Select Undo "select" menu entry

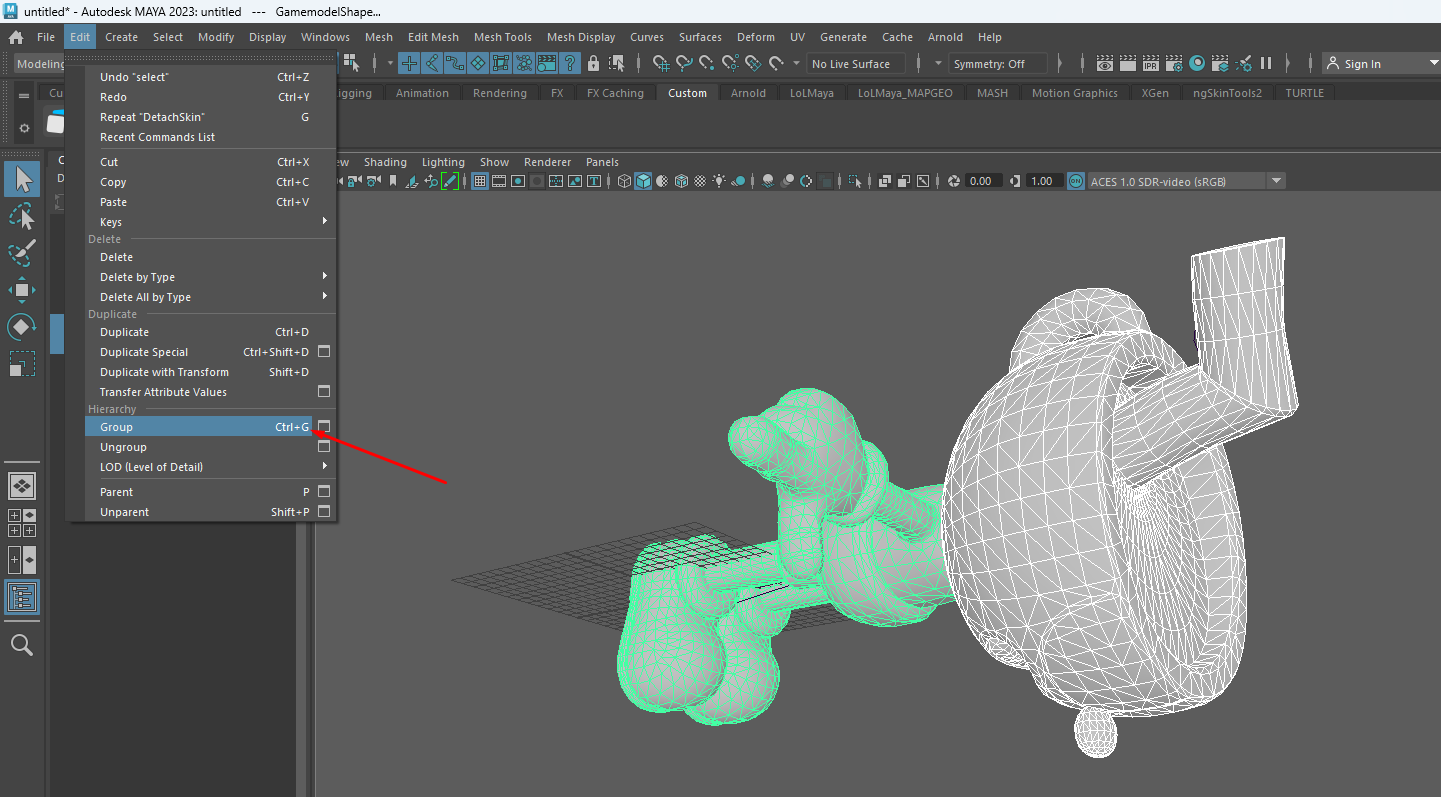211,77
